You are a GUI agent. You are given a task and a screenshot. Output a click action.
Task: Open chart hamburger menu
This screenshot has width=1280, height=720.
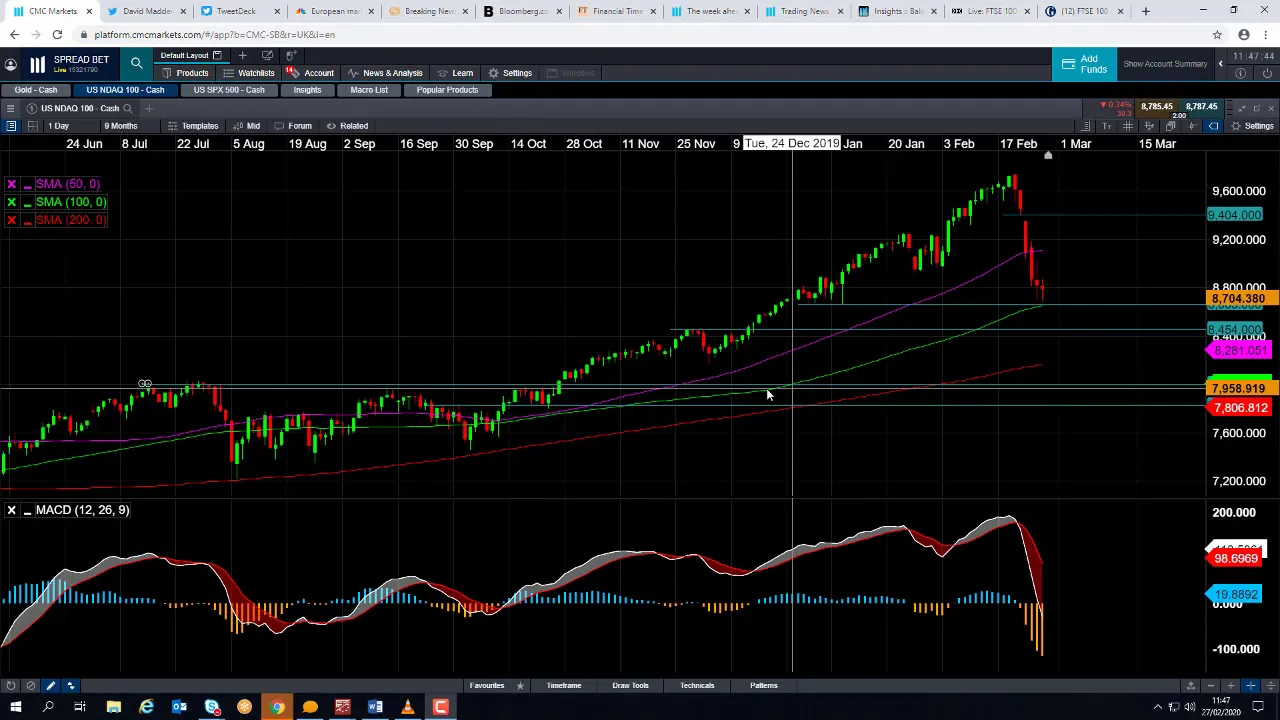(10, 108)
